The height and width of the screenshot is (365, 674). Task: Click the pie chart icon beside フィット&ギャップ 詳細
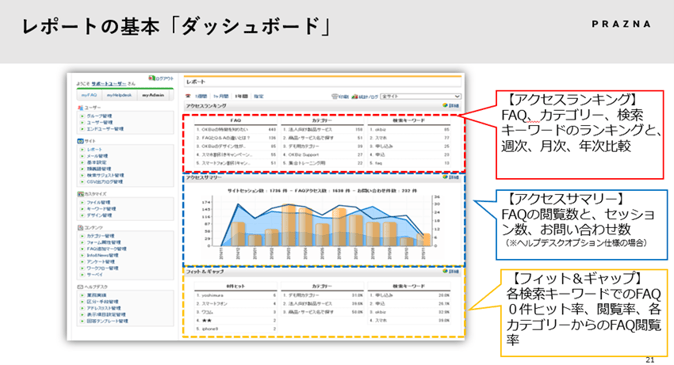coord(445,271)
